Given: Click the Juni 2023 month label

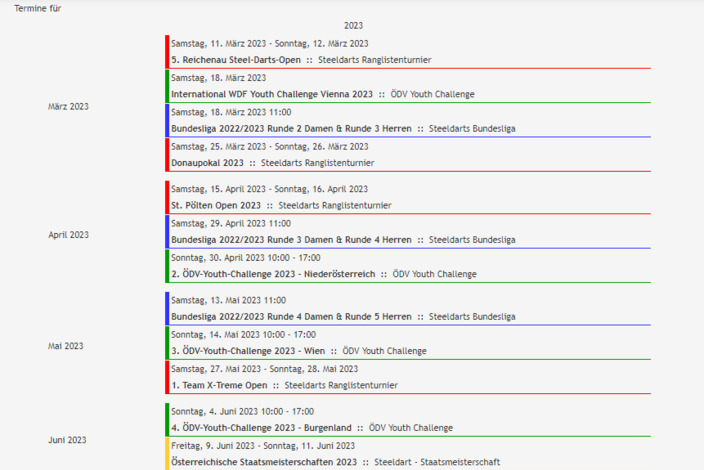Looking at the screenshot, I should click(x=67, y=440).
